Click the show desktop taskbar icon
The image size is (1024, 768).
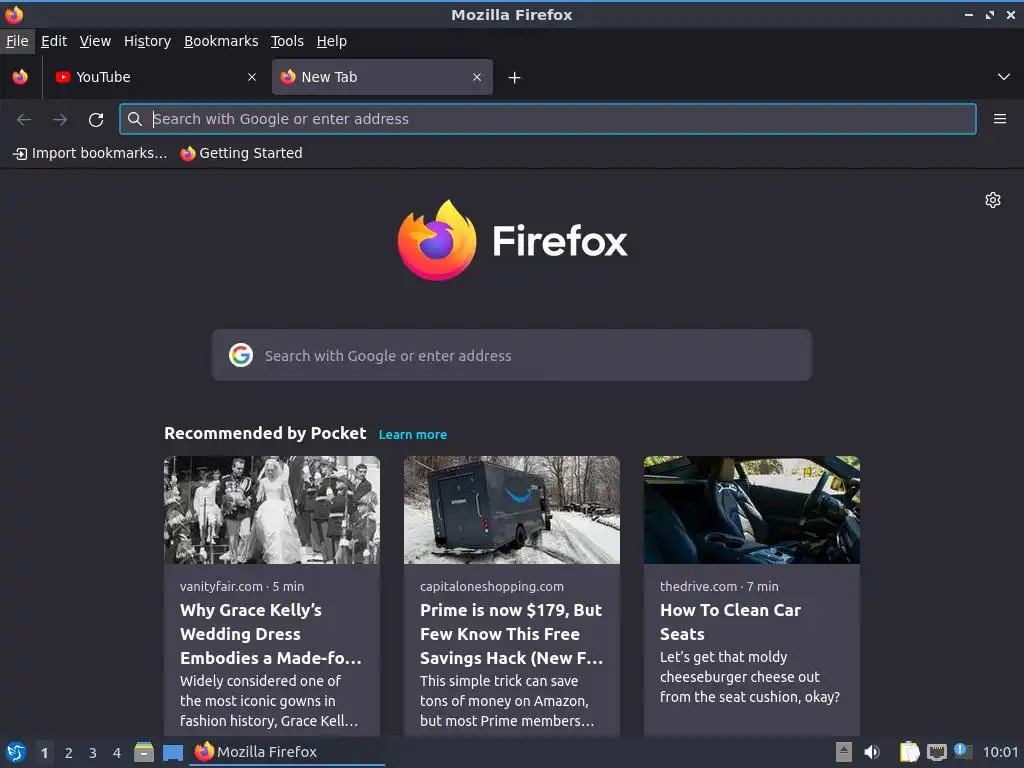point(172,753)
